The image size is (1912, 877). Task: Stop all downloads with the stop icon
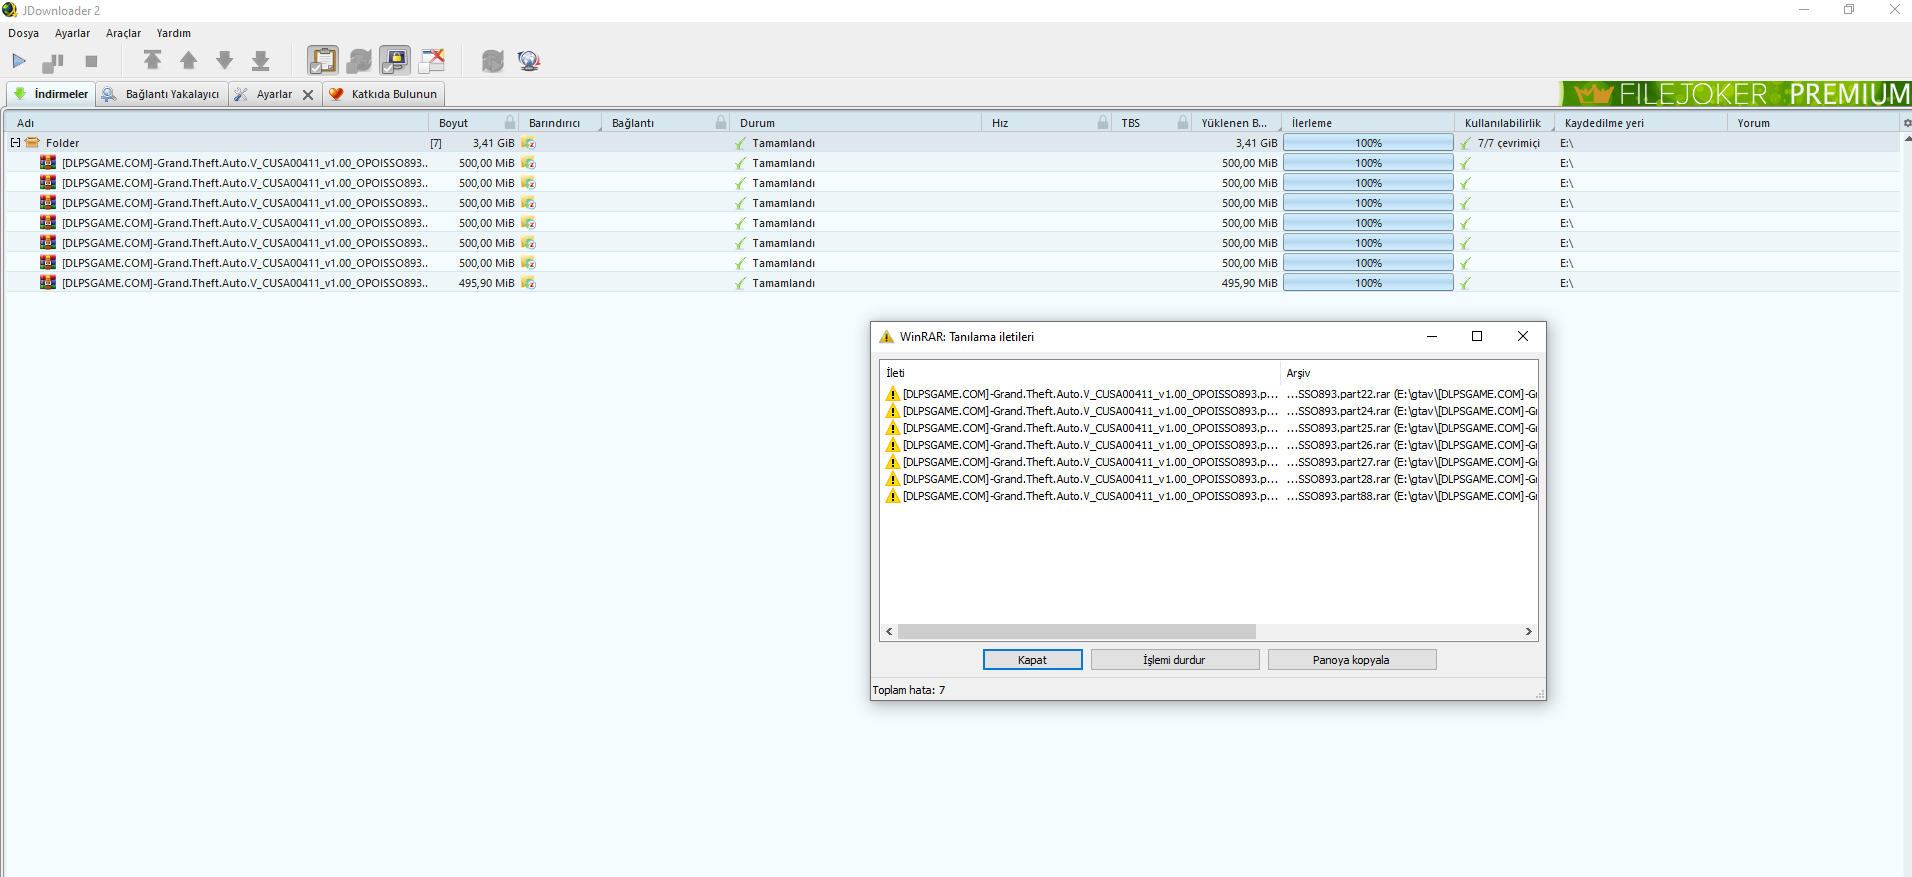click(91, 62)
